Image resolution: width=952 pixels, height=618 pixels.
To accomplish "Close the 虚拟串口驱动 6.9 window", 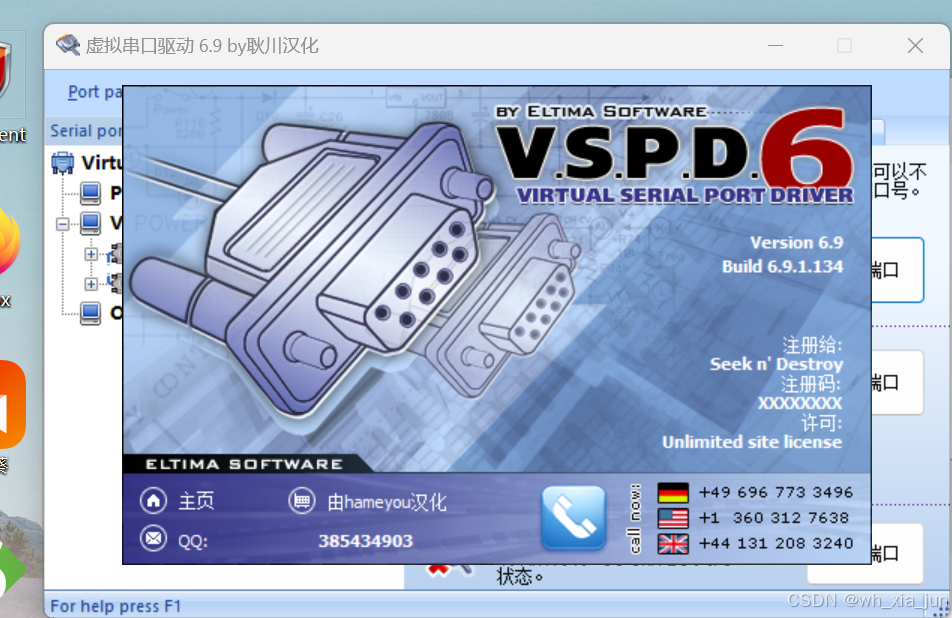I will tap(915, 46).
